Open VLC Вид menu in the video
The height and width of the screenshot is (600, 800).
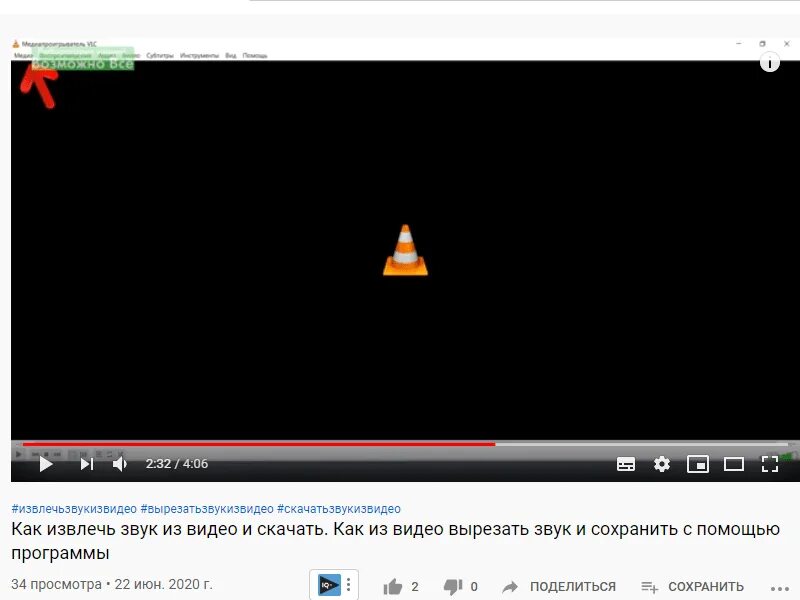point(231,55)
